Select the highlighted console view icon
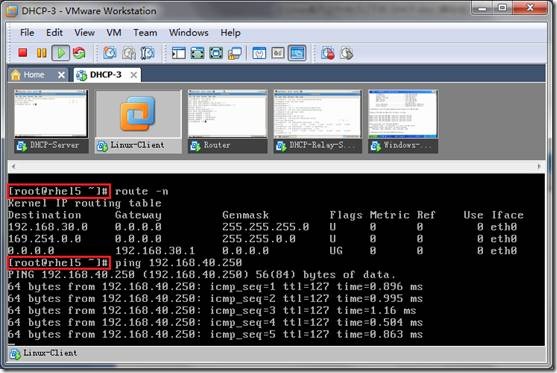The height and width of the screenshot is (373, 557). (297, 53)
